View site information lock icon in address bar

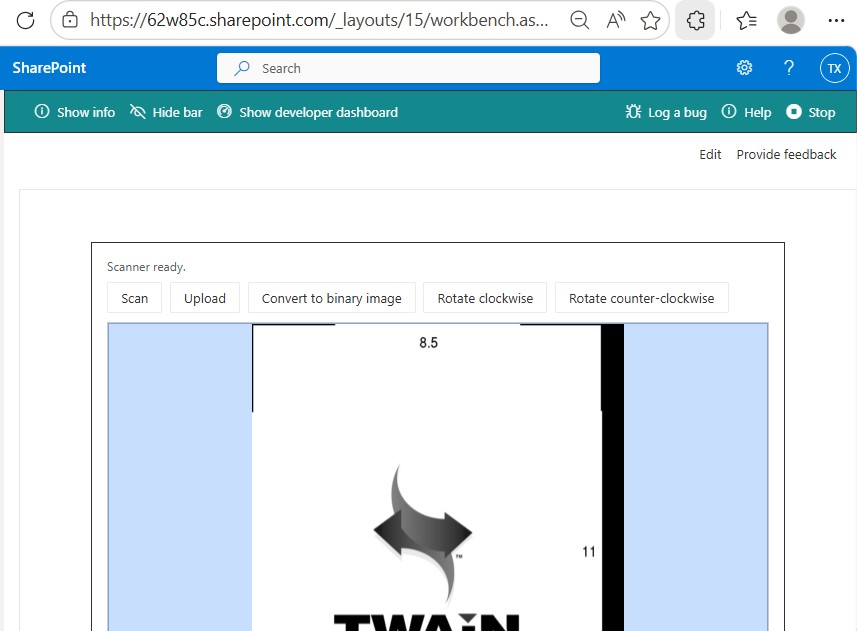tap(69, 20)
